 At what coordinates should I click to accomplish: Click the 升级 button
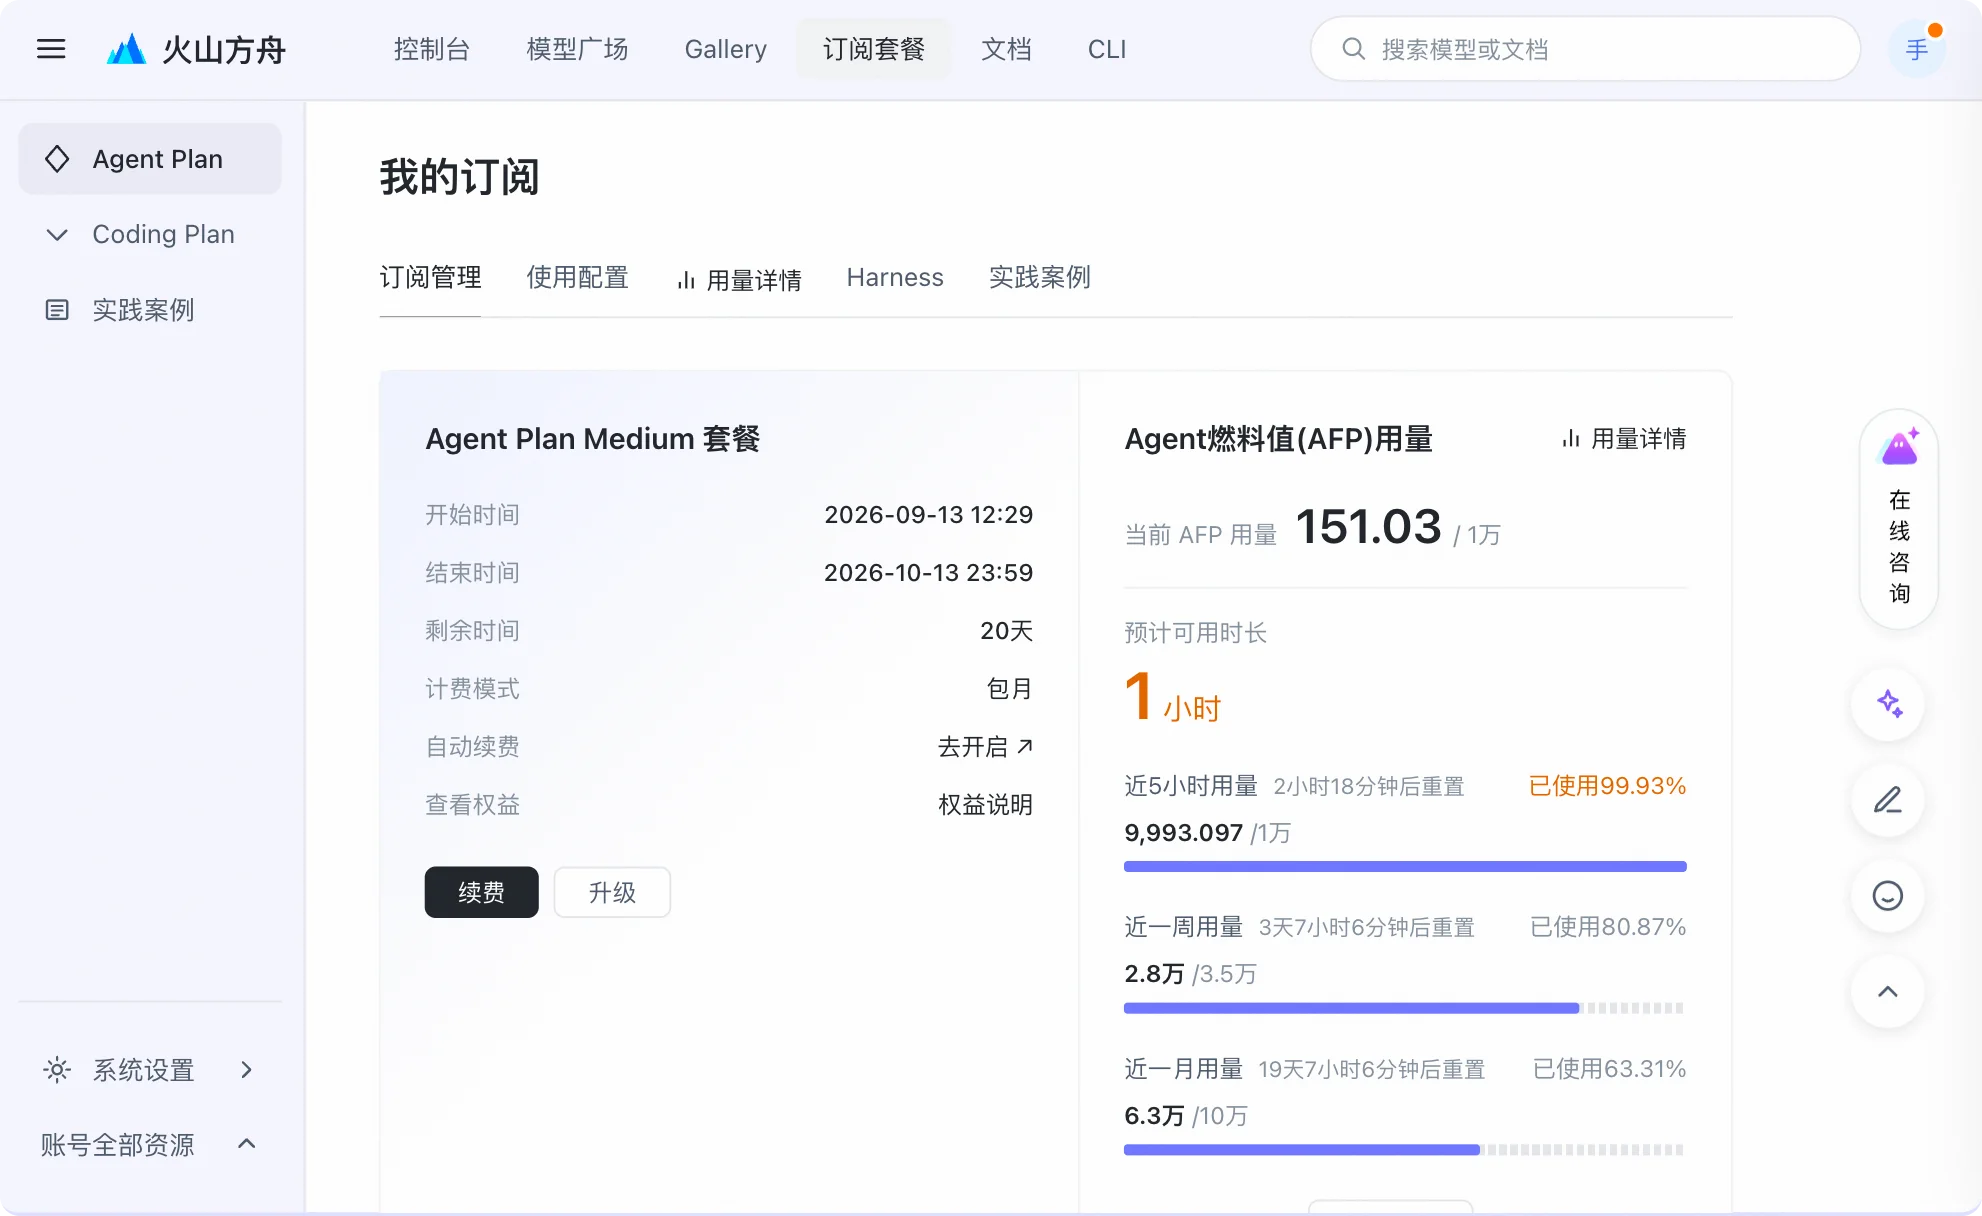click(612, 892)
